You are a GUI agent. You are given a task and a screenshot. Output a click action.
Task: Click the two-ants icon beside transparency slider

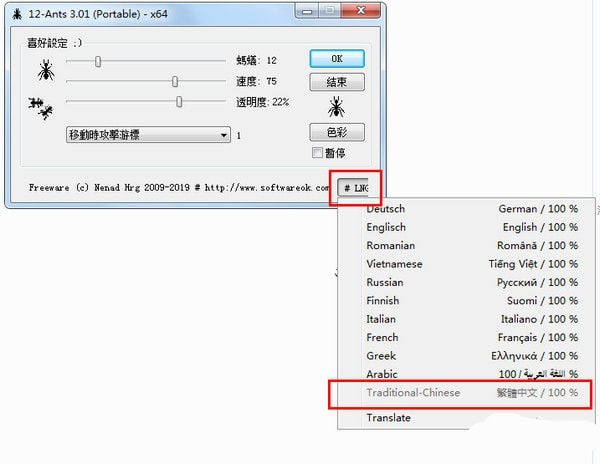click(x=41, y=108)
